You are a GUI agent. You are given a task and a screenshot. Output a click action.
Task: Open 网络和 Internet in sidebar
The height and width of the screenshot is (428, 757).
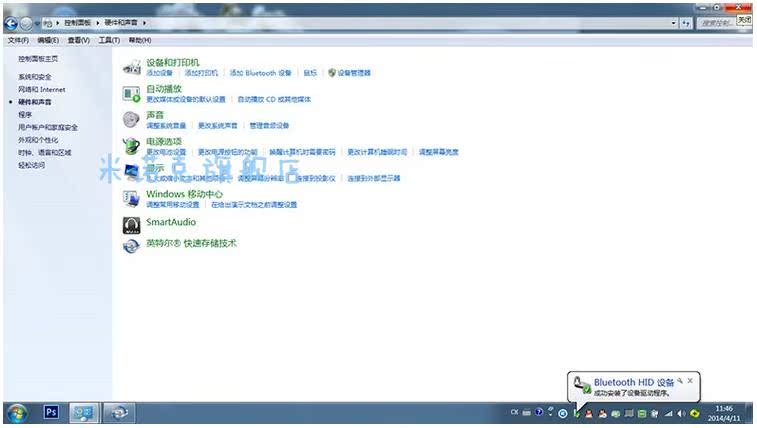click(x=42, y=89)
